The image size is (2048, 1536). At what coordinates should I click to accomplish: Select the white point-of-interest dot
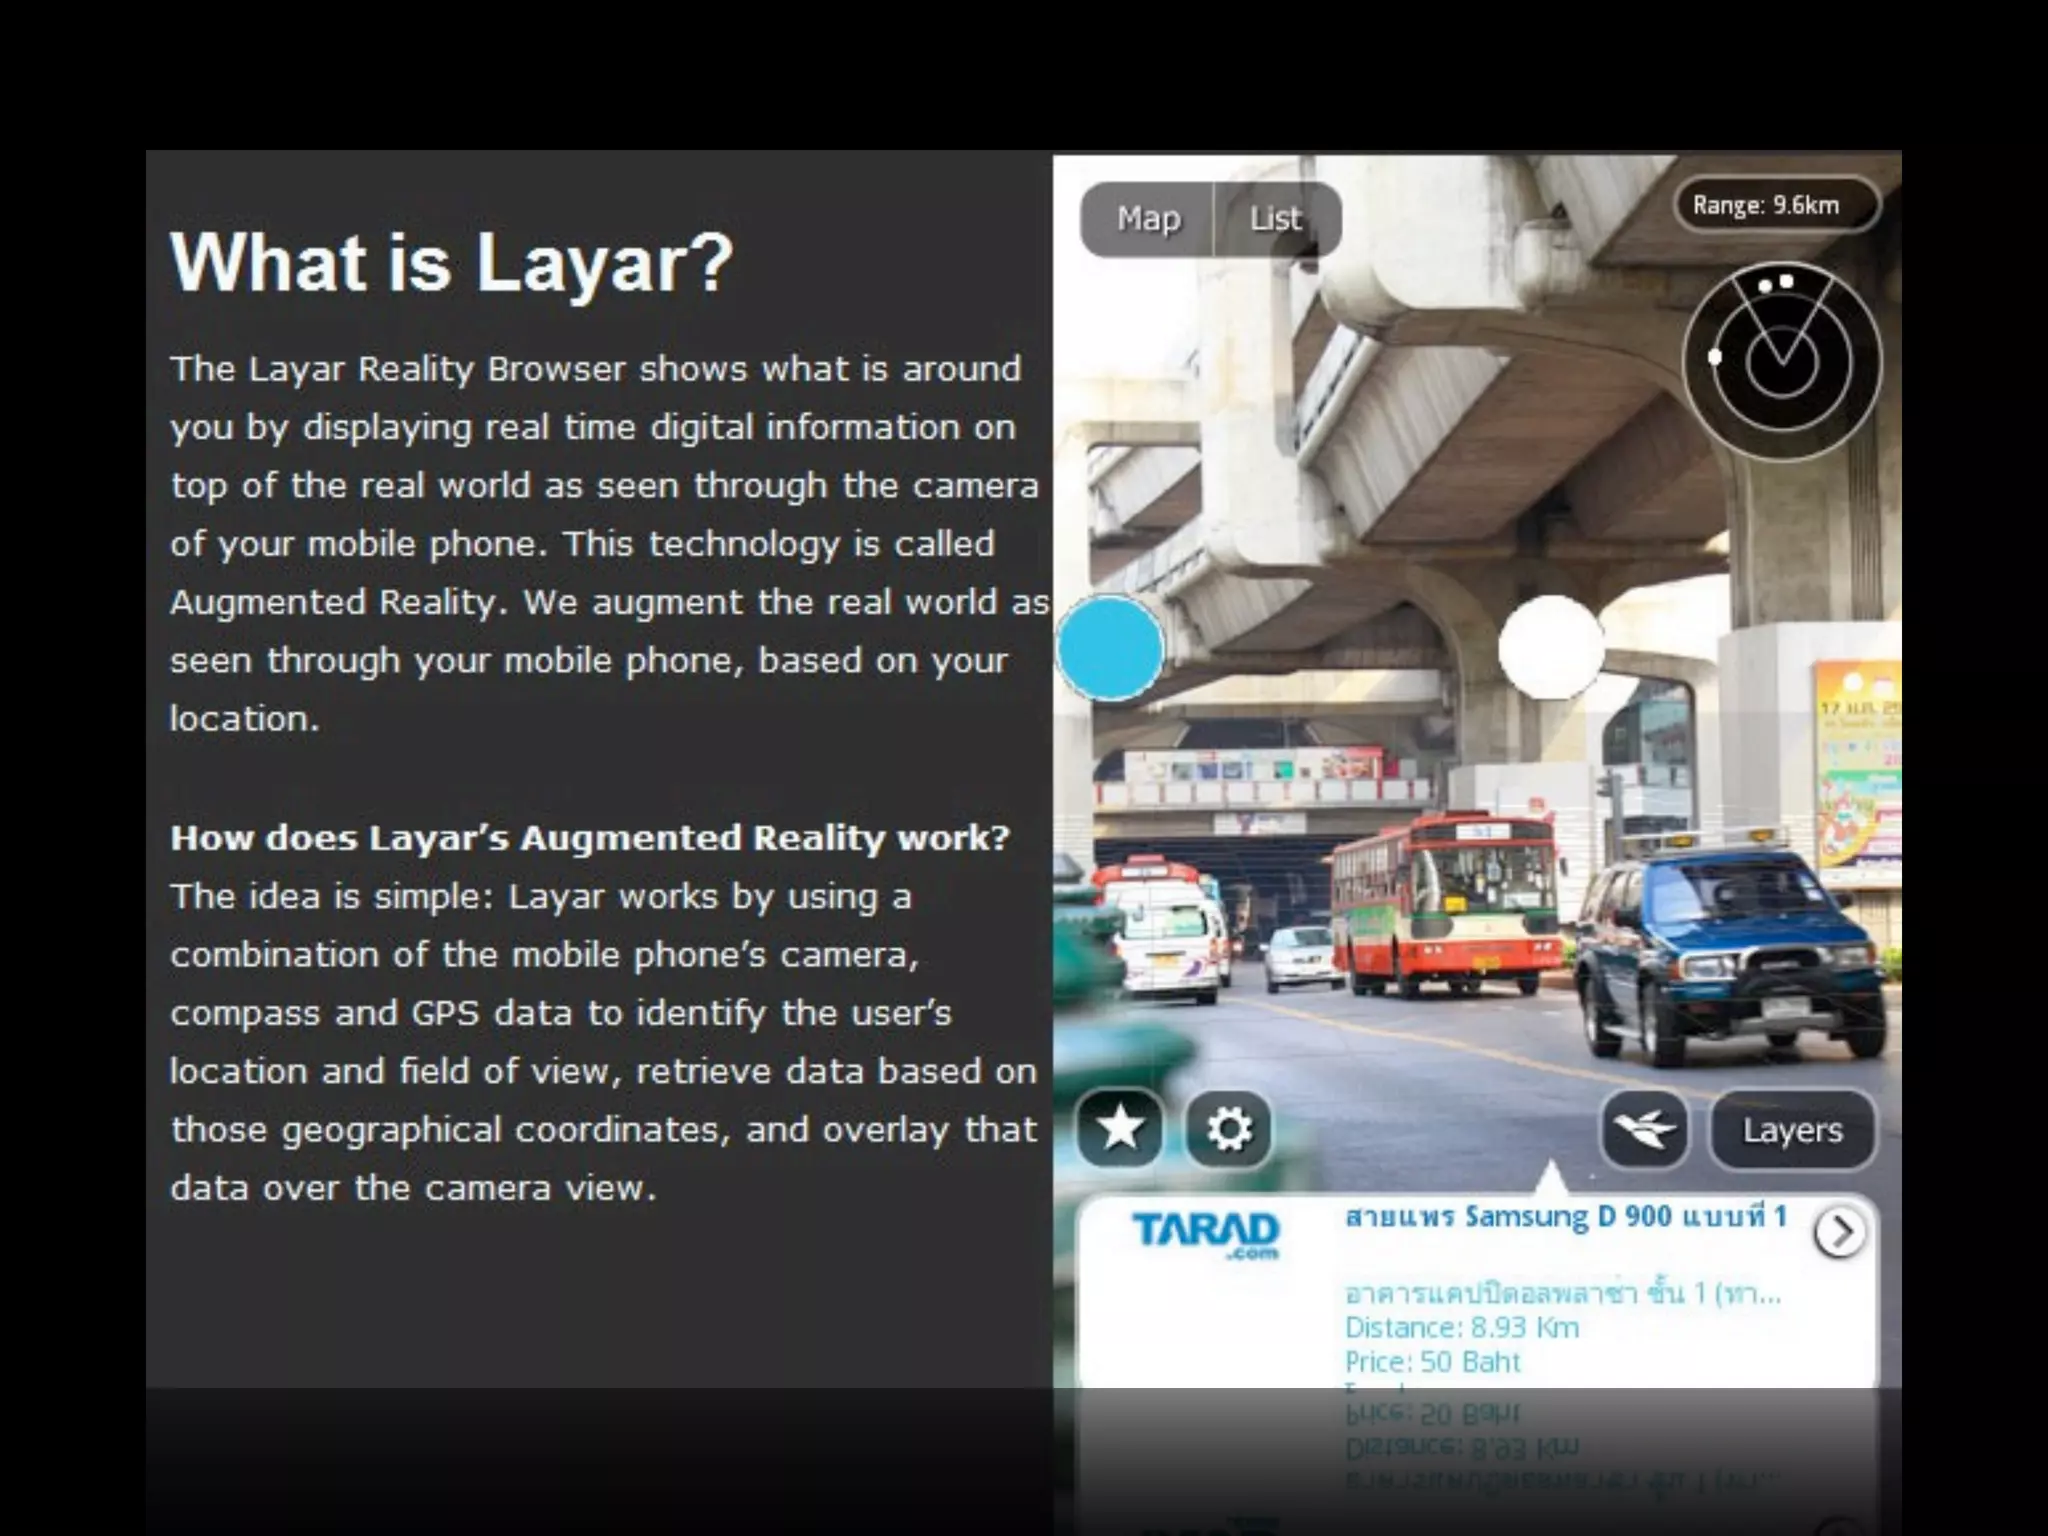(x=1551, y=647)
